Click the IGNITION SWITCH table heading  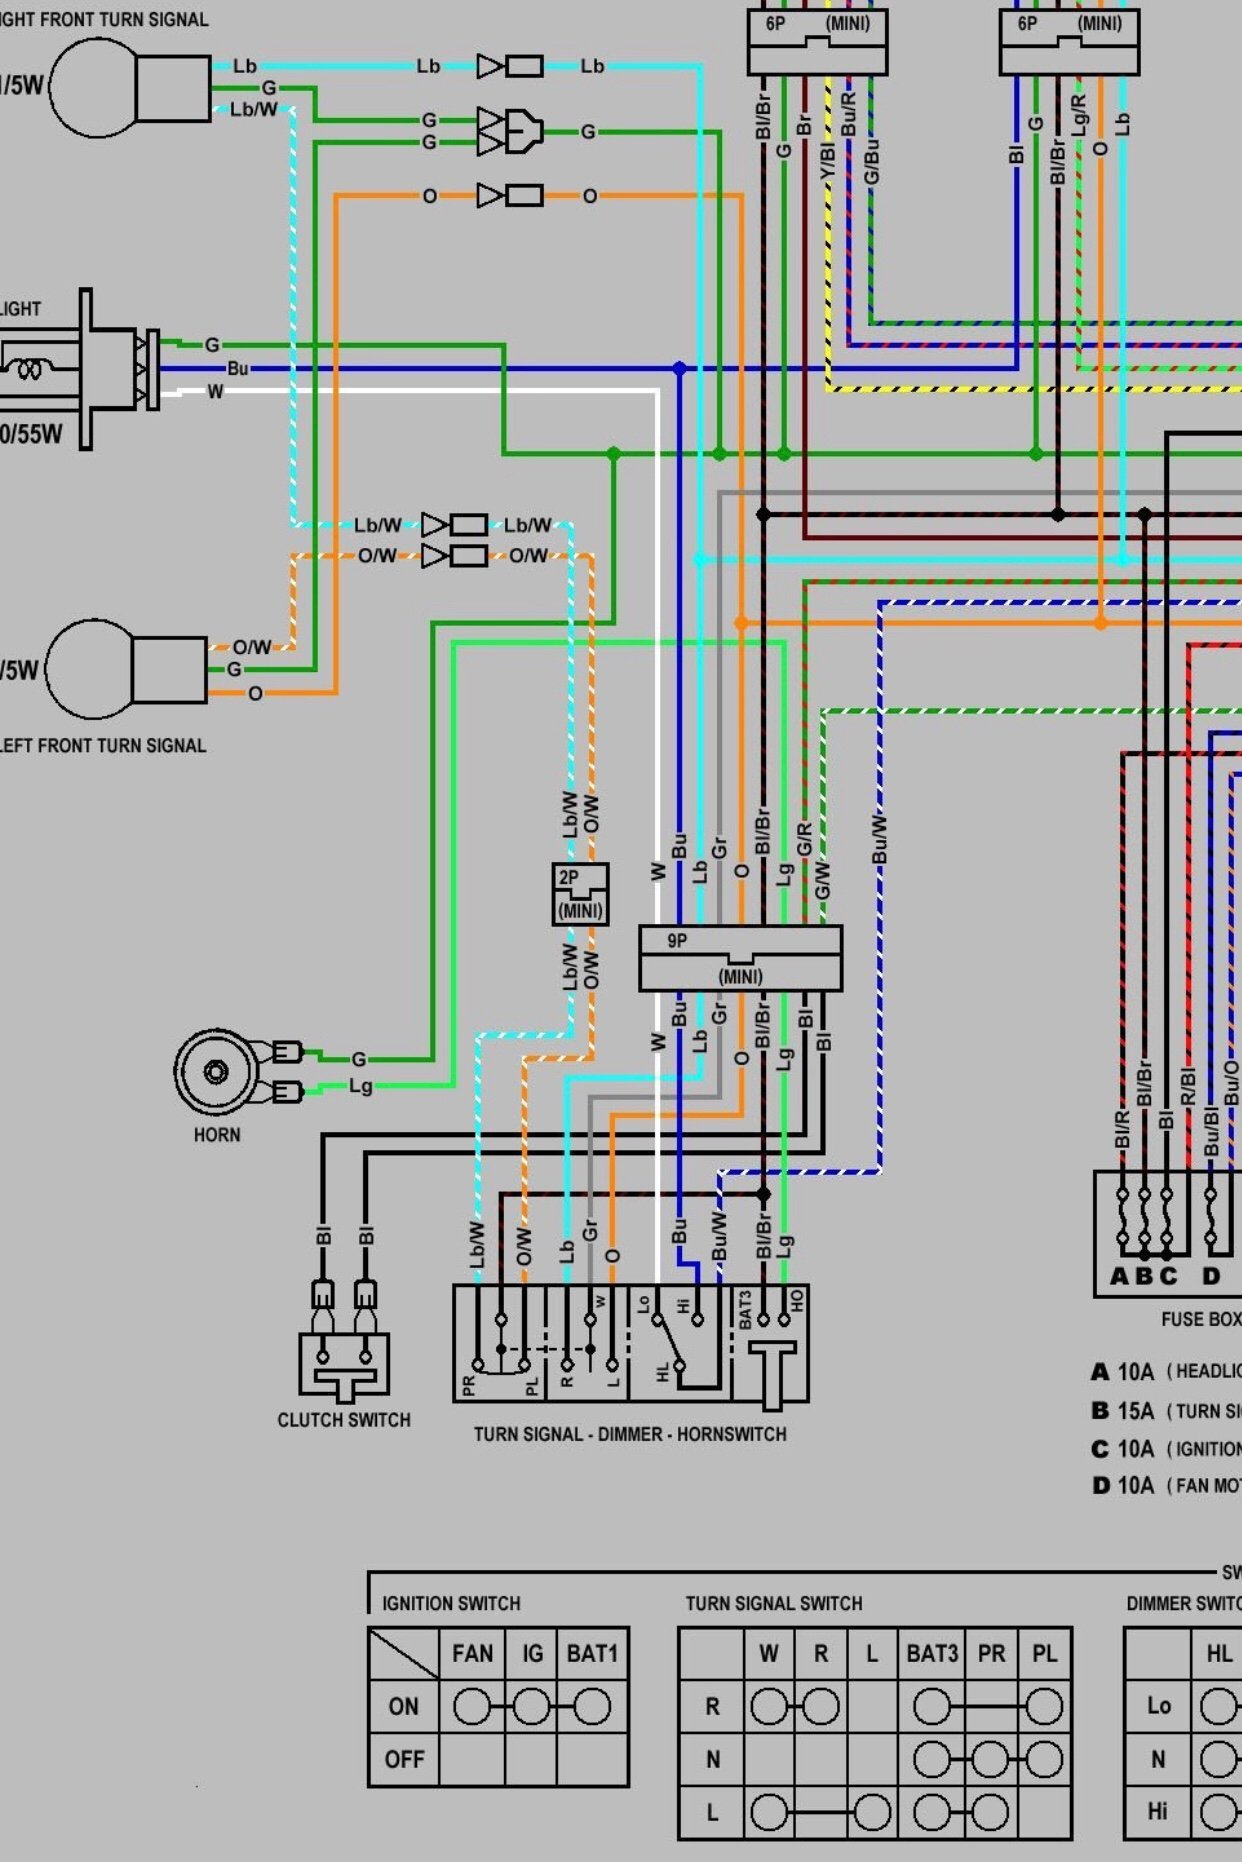[451, 1604]
